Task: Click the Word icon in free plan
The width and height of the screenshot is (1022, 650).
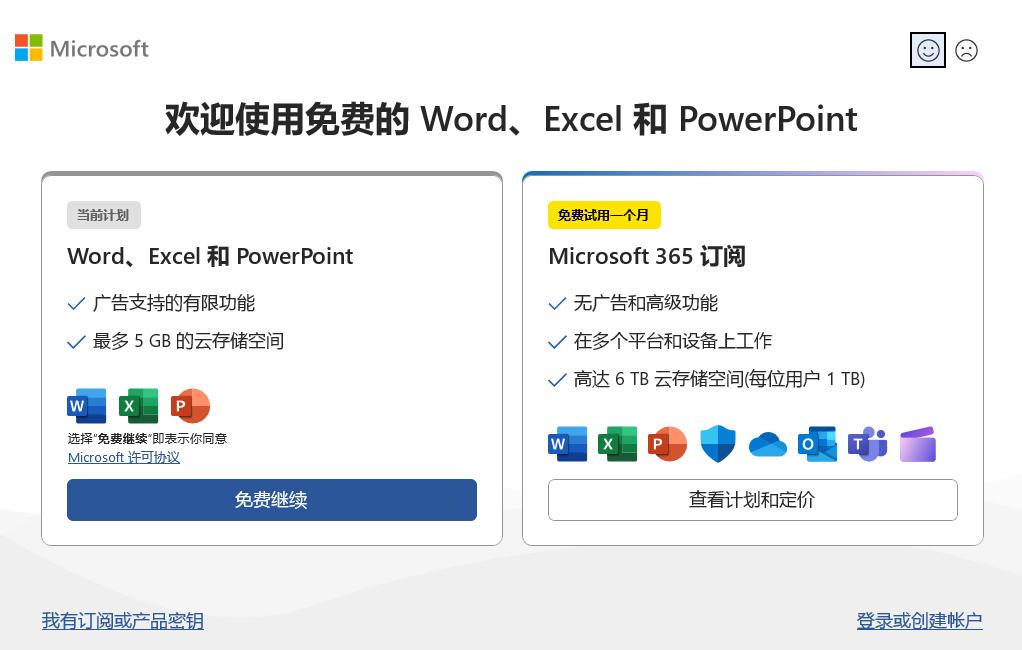Action: point(87,406)
